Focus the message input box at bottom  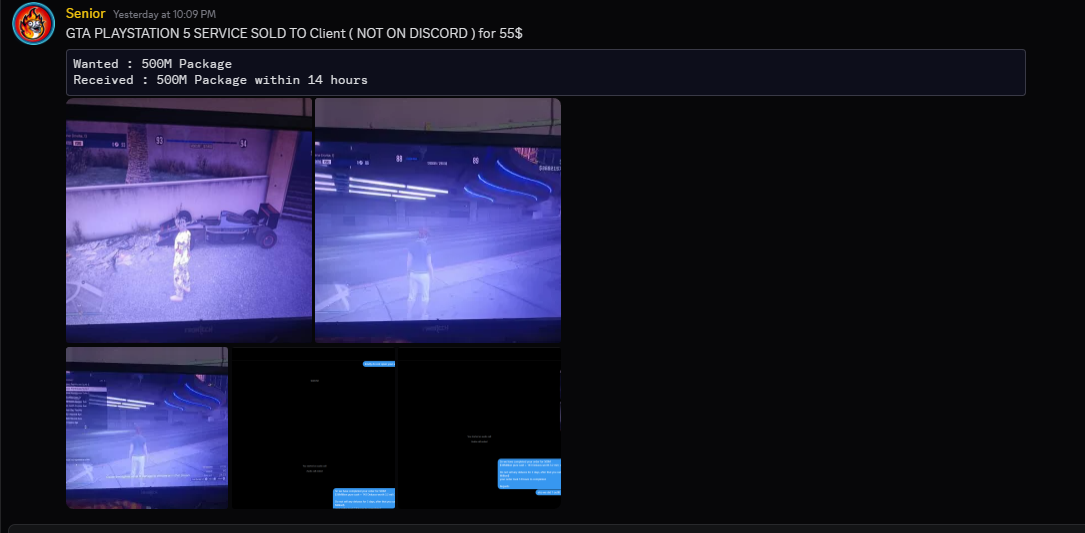(x=542, y=527)
